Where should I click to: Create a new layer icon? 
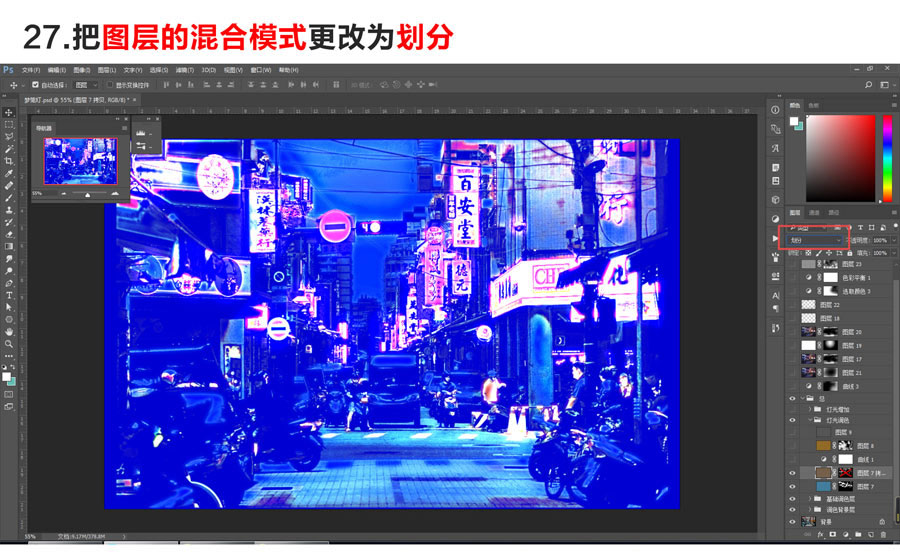coord(871,534)
